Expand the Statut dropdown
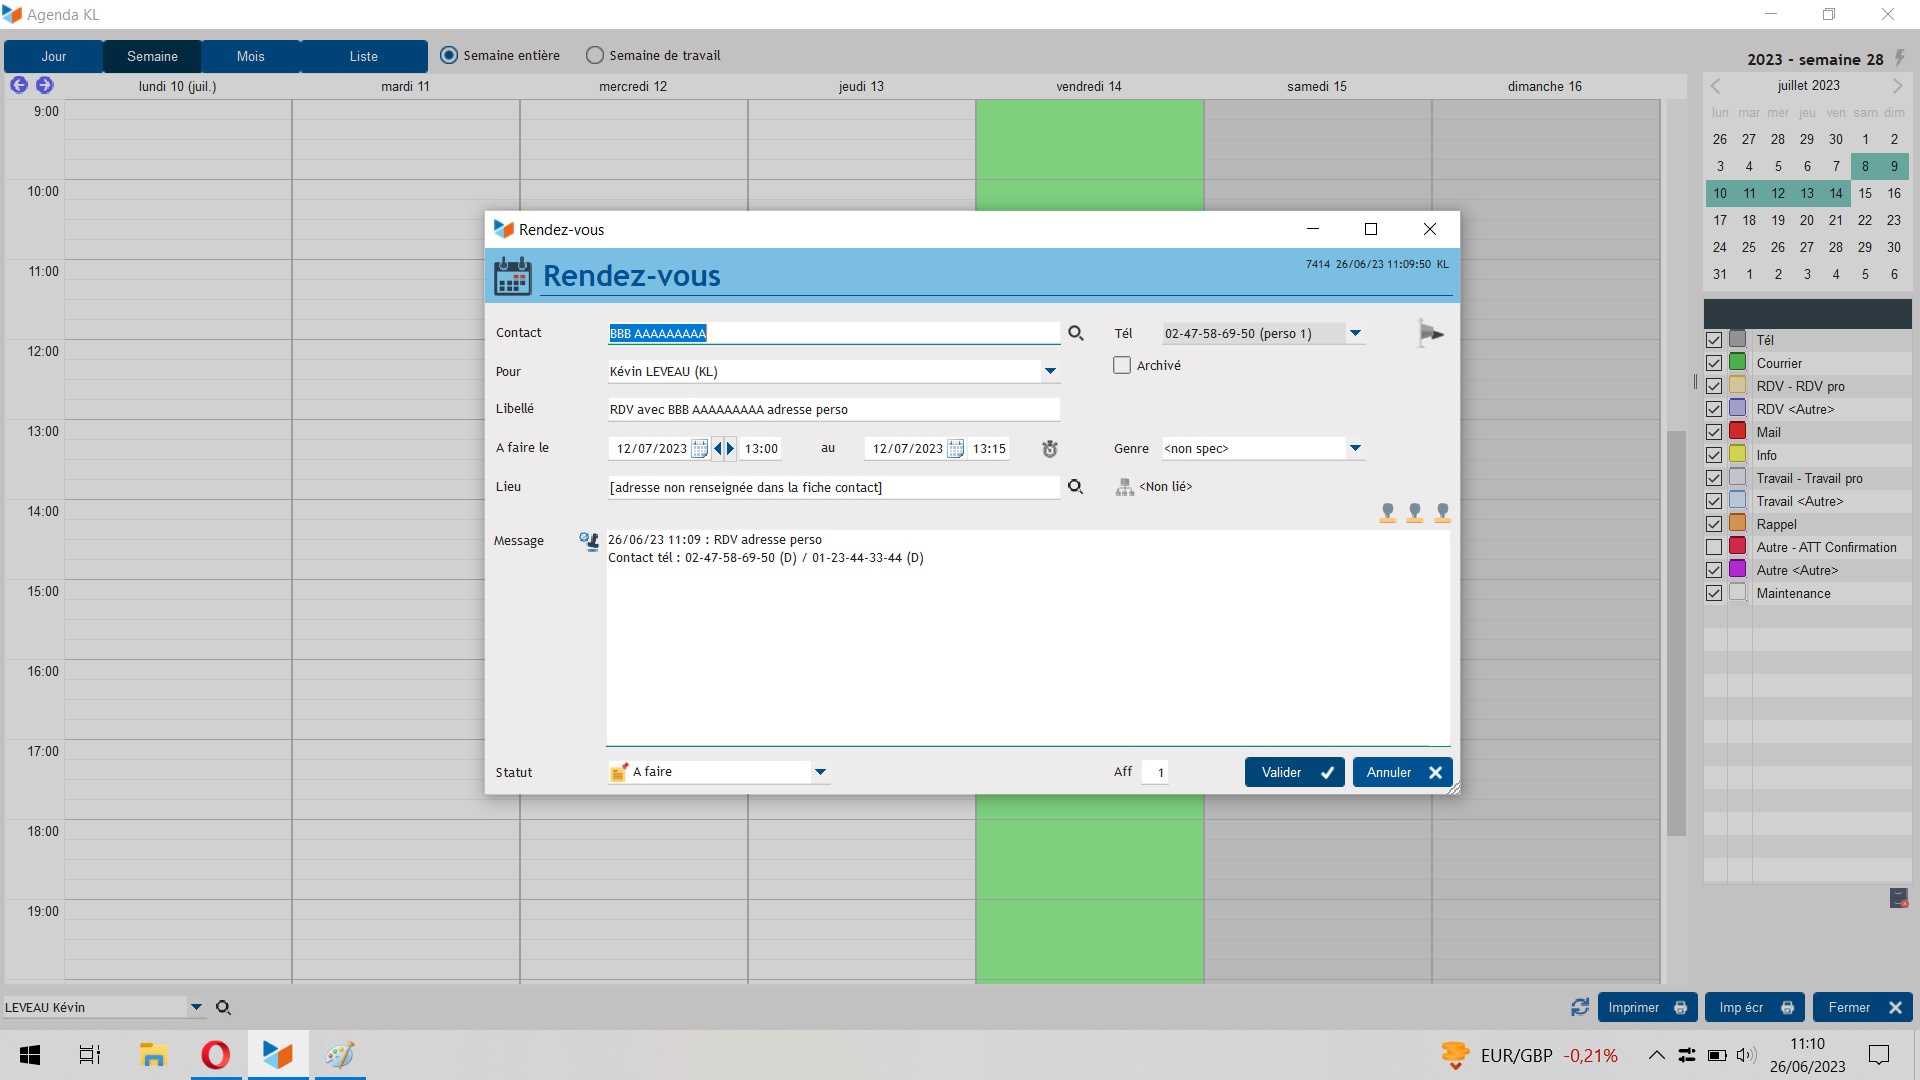1920x1080 pixels. (820, 772)
